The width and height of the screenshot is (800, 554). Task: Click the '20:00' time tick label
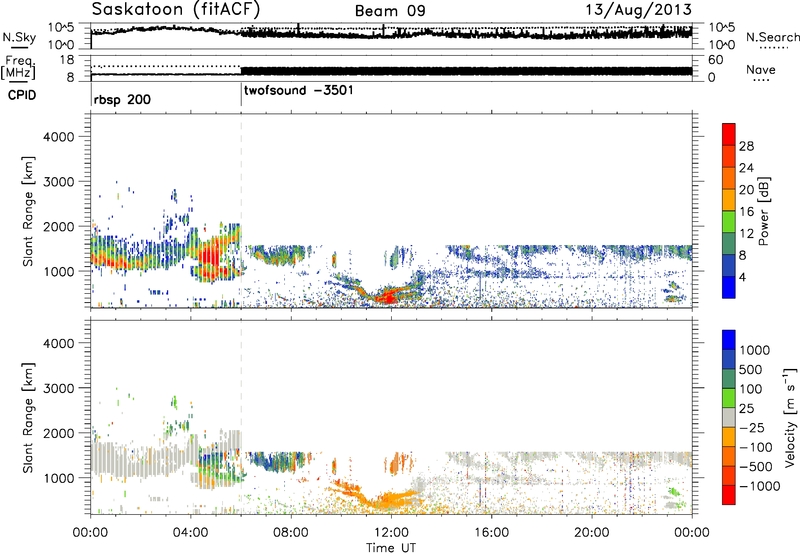592,533
